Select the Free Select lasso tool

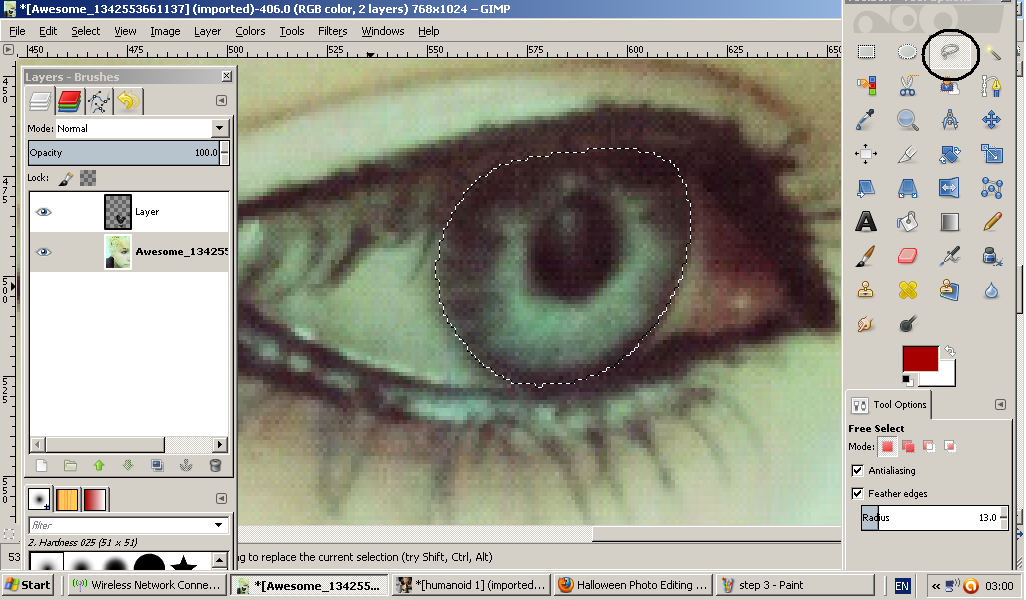(x=949, y=53)
